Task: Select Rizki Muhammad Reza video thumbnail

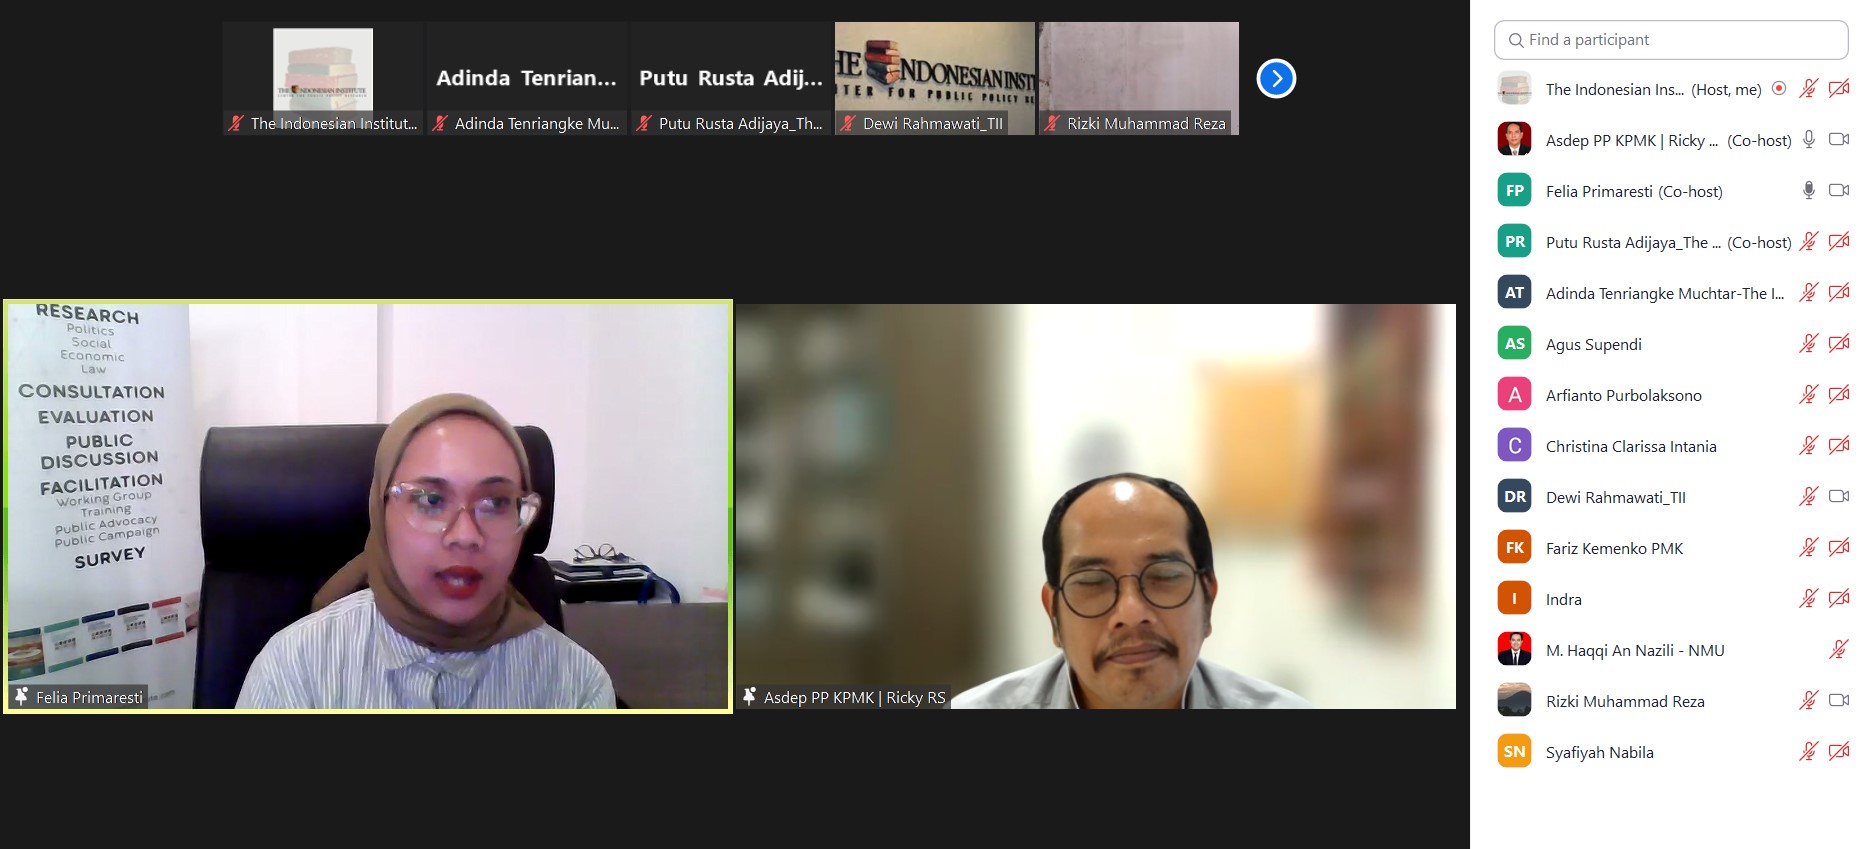Action: pyautogui.click(x=1138, y=78)
